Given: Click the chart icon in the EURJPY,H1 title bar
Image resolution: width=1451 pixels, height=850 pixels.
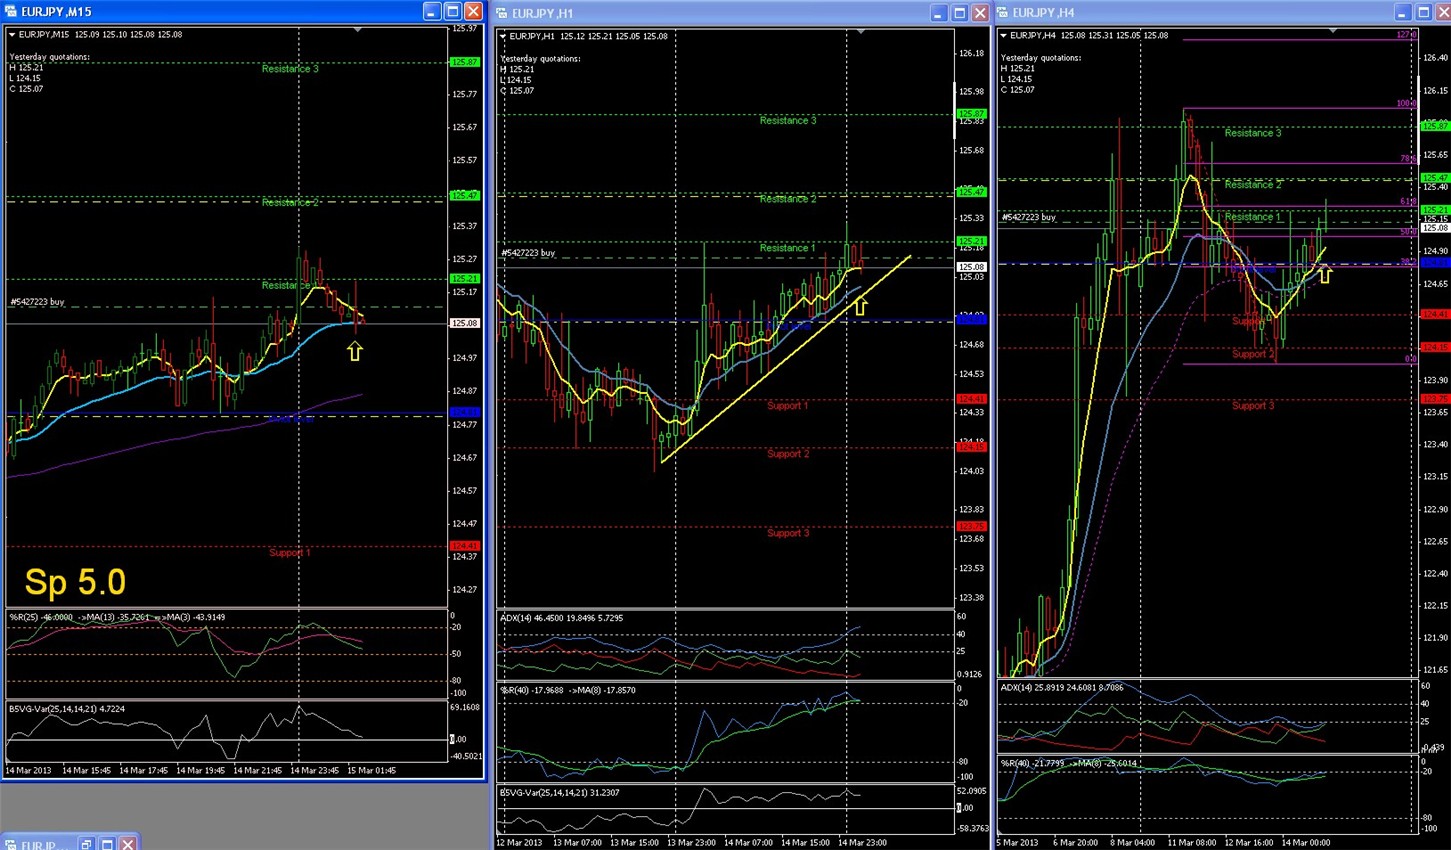Looking at the screenshot, I should [x=502, y=13].
